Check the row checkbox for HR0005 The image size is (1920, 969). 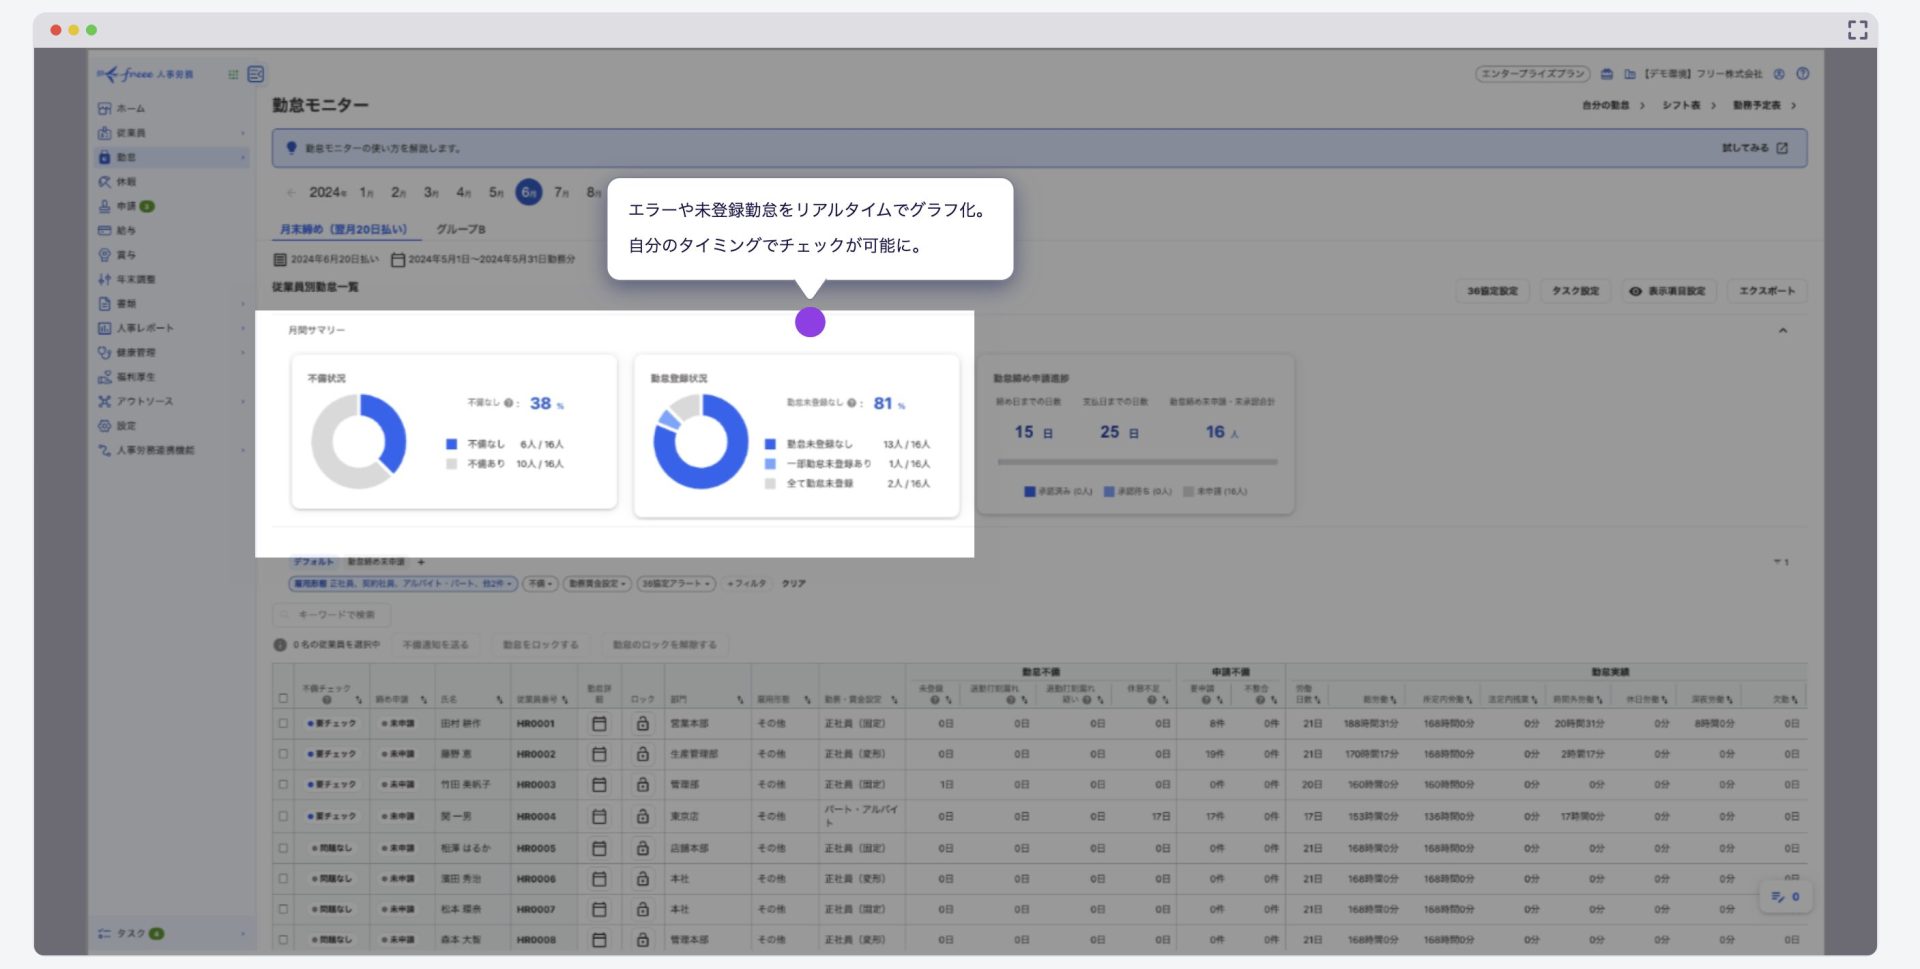284,848
